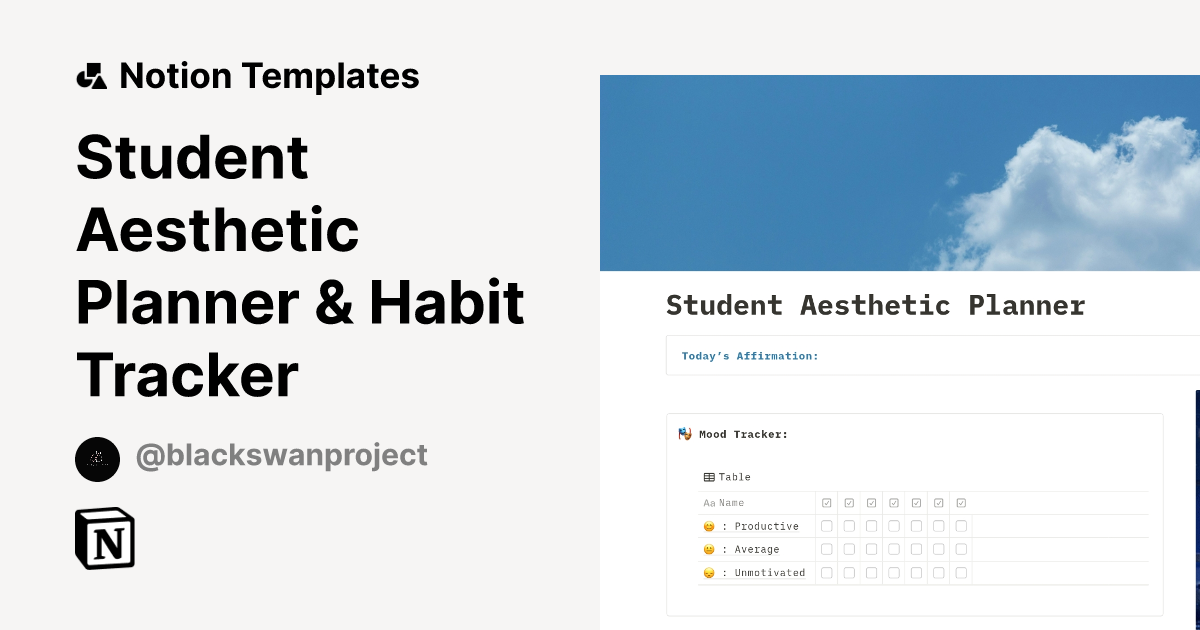Image resolution: width=1200 pixels, height=630 pixels.
Task: Uncheck the first checkbox column header
Action: [x=827, y=503]
